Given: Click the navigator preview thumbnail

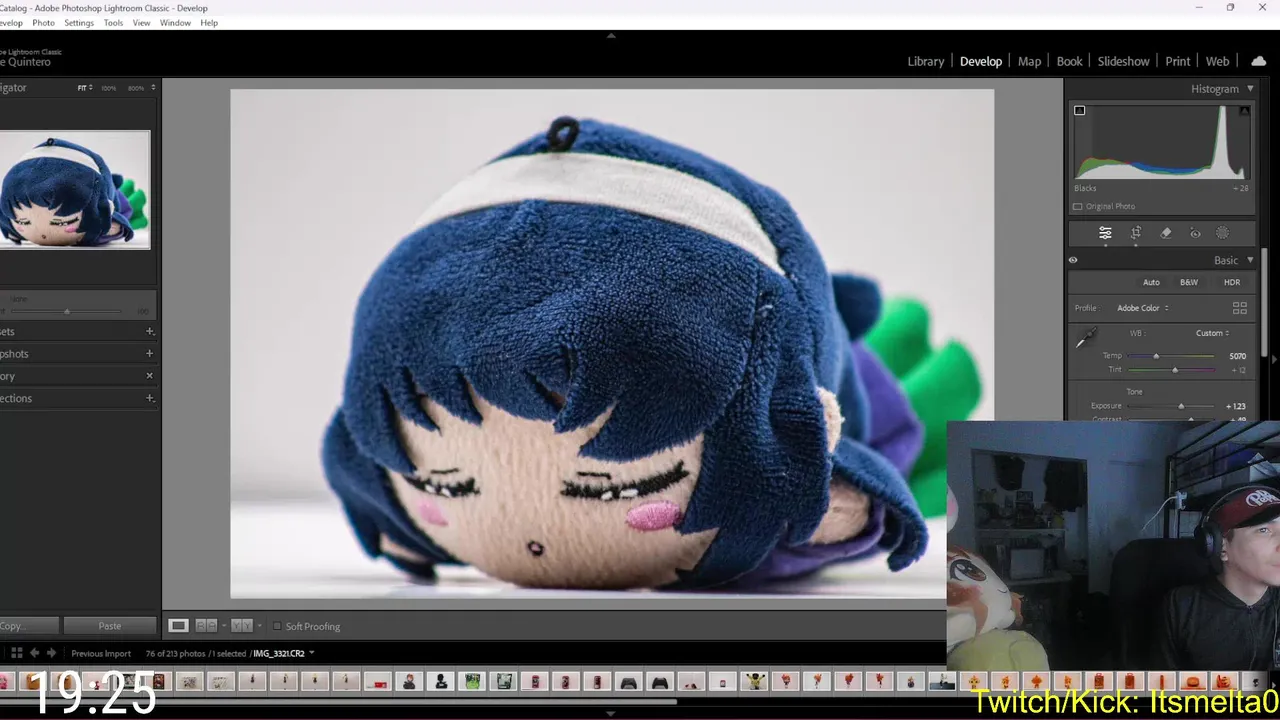Looking at the screenshot, I should tap(75, 189).
